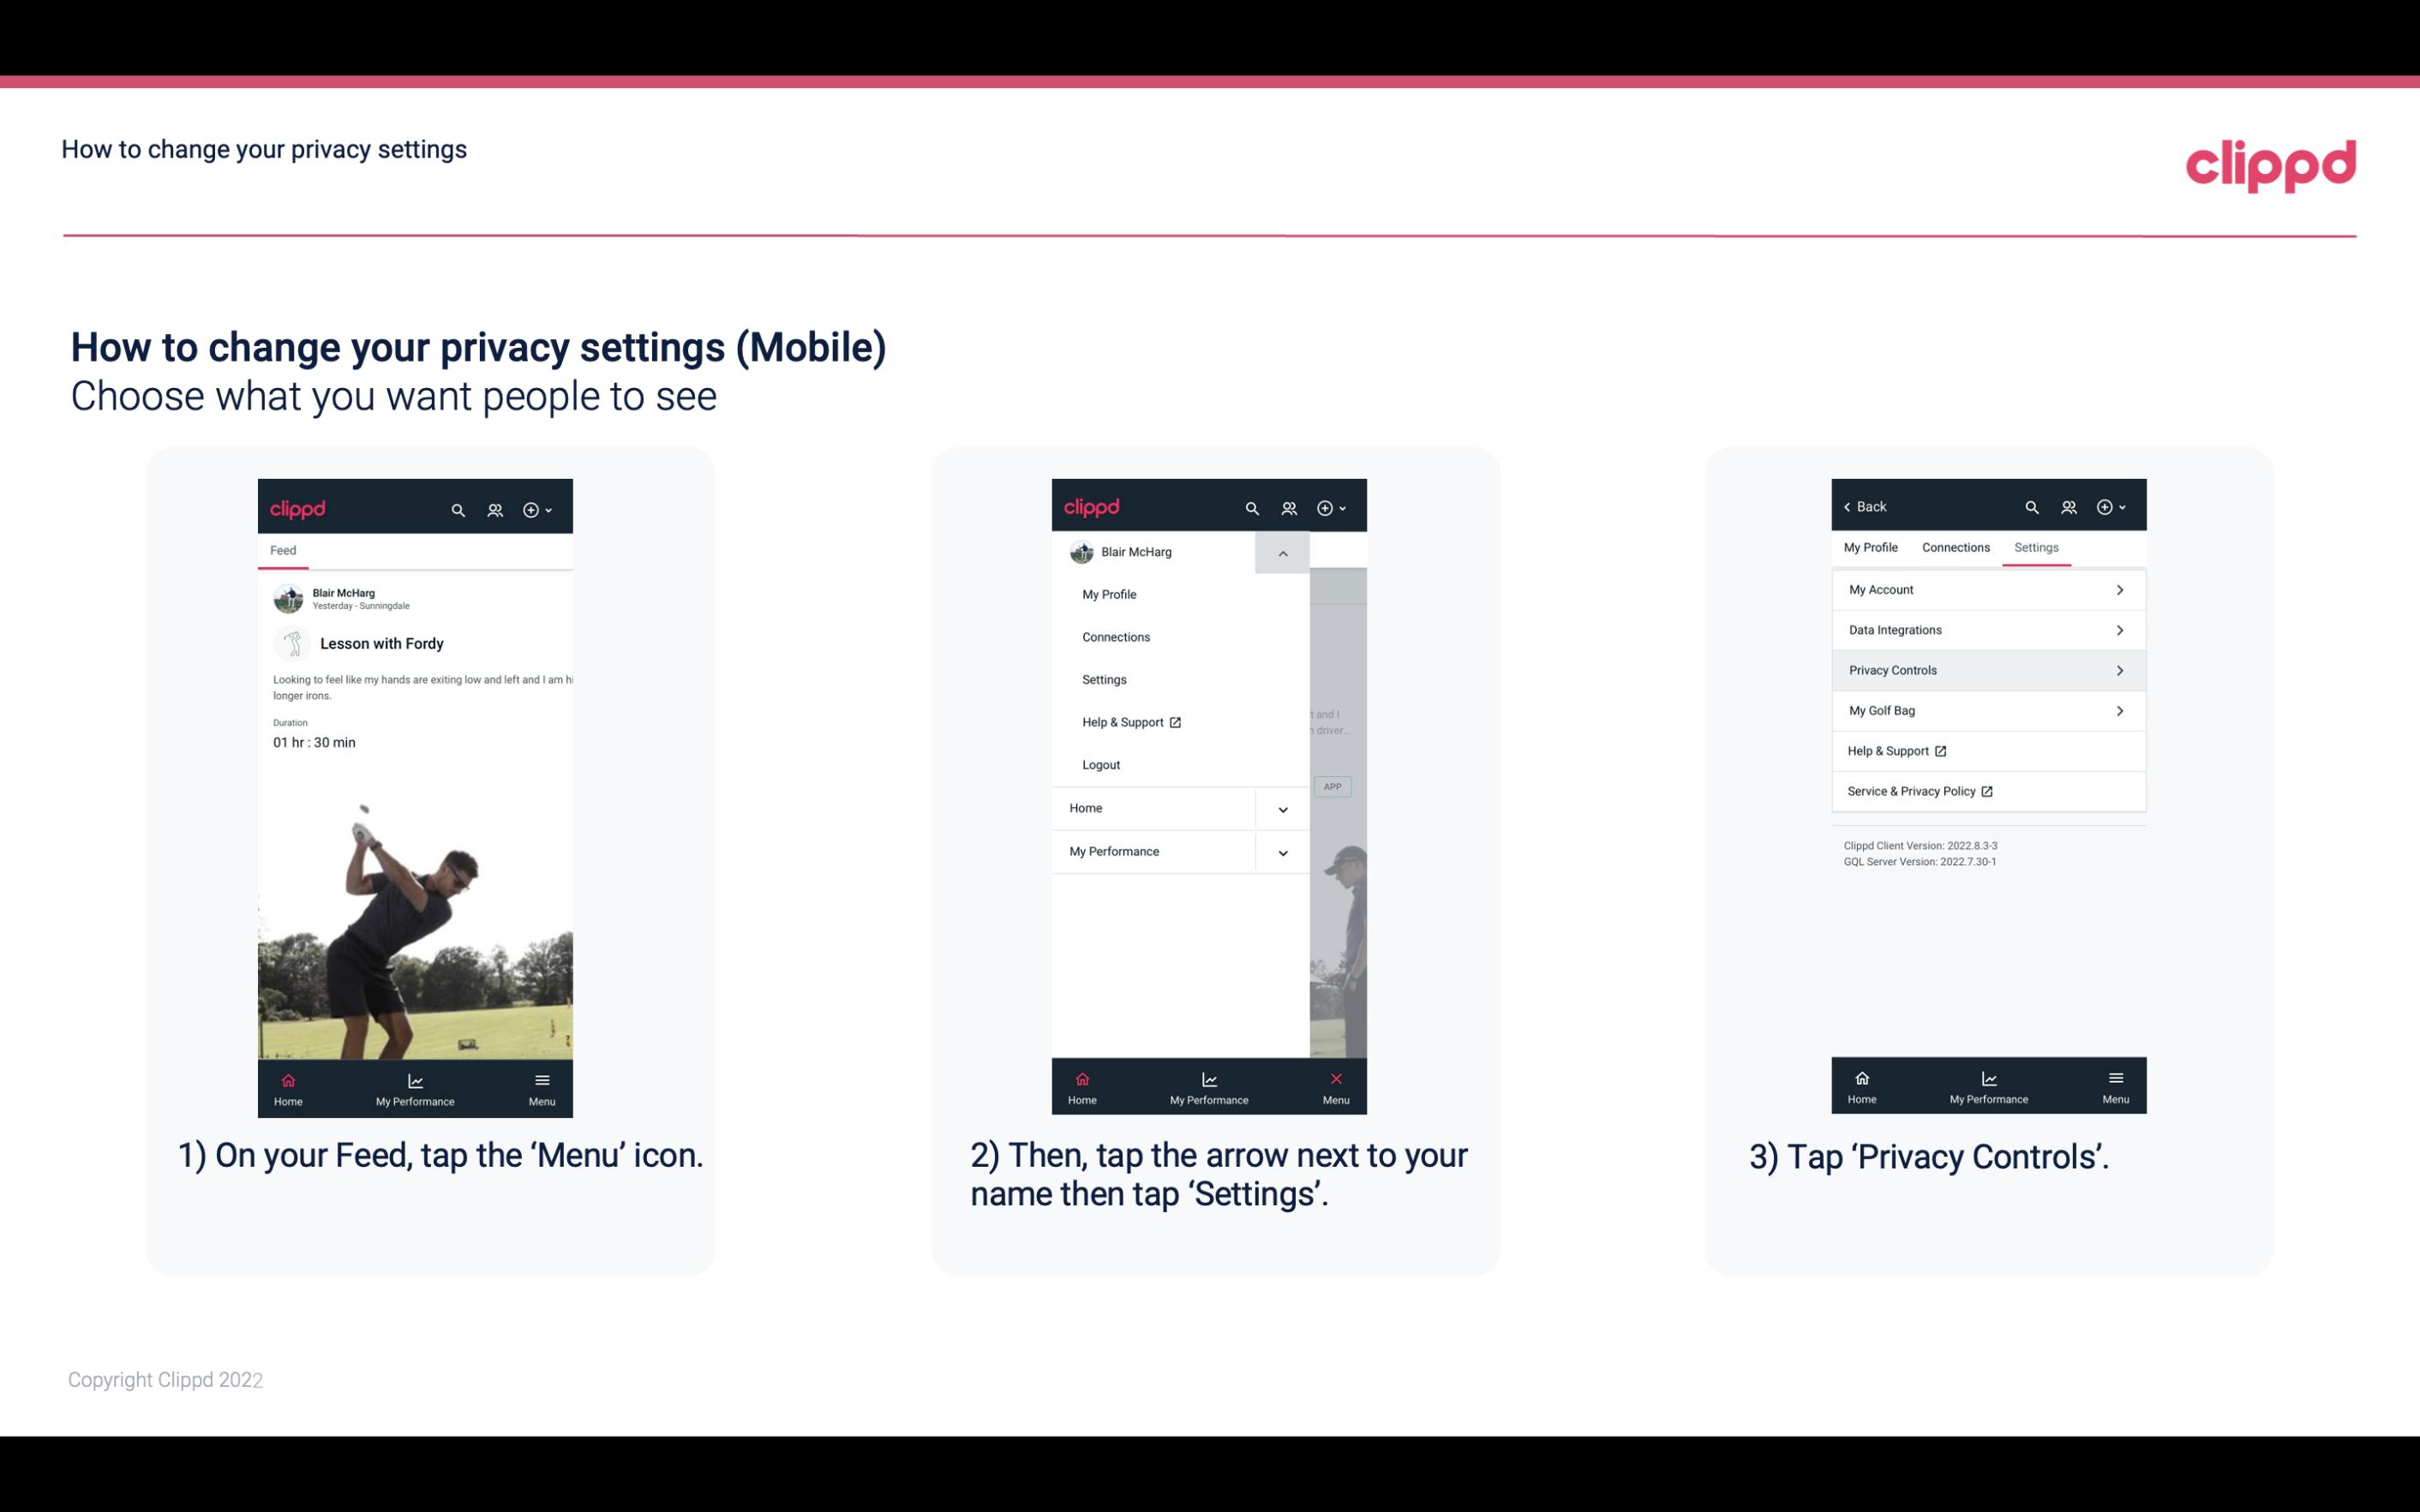Select My Profile from dropdown menu
This screenshot has width=2420, height=1512.
(x=1108, y=594)
